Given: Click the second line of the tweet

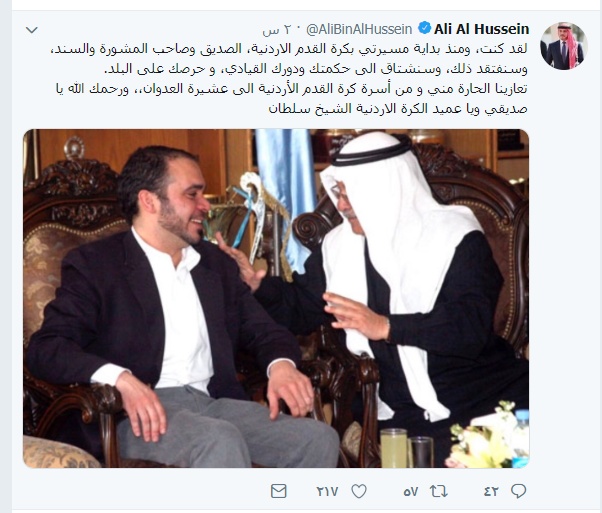Looking at the screenshot, I should pos(316,69).
